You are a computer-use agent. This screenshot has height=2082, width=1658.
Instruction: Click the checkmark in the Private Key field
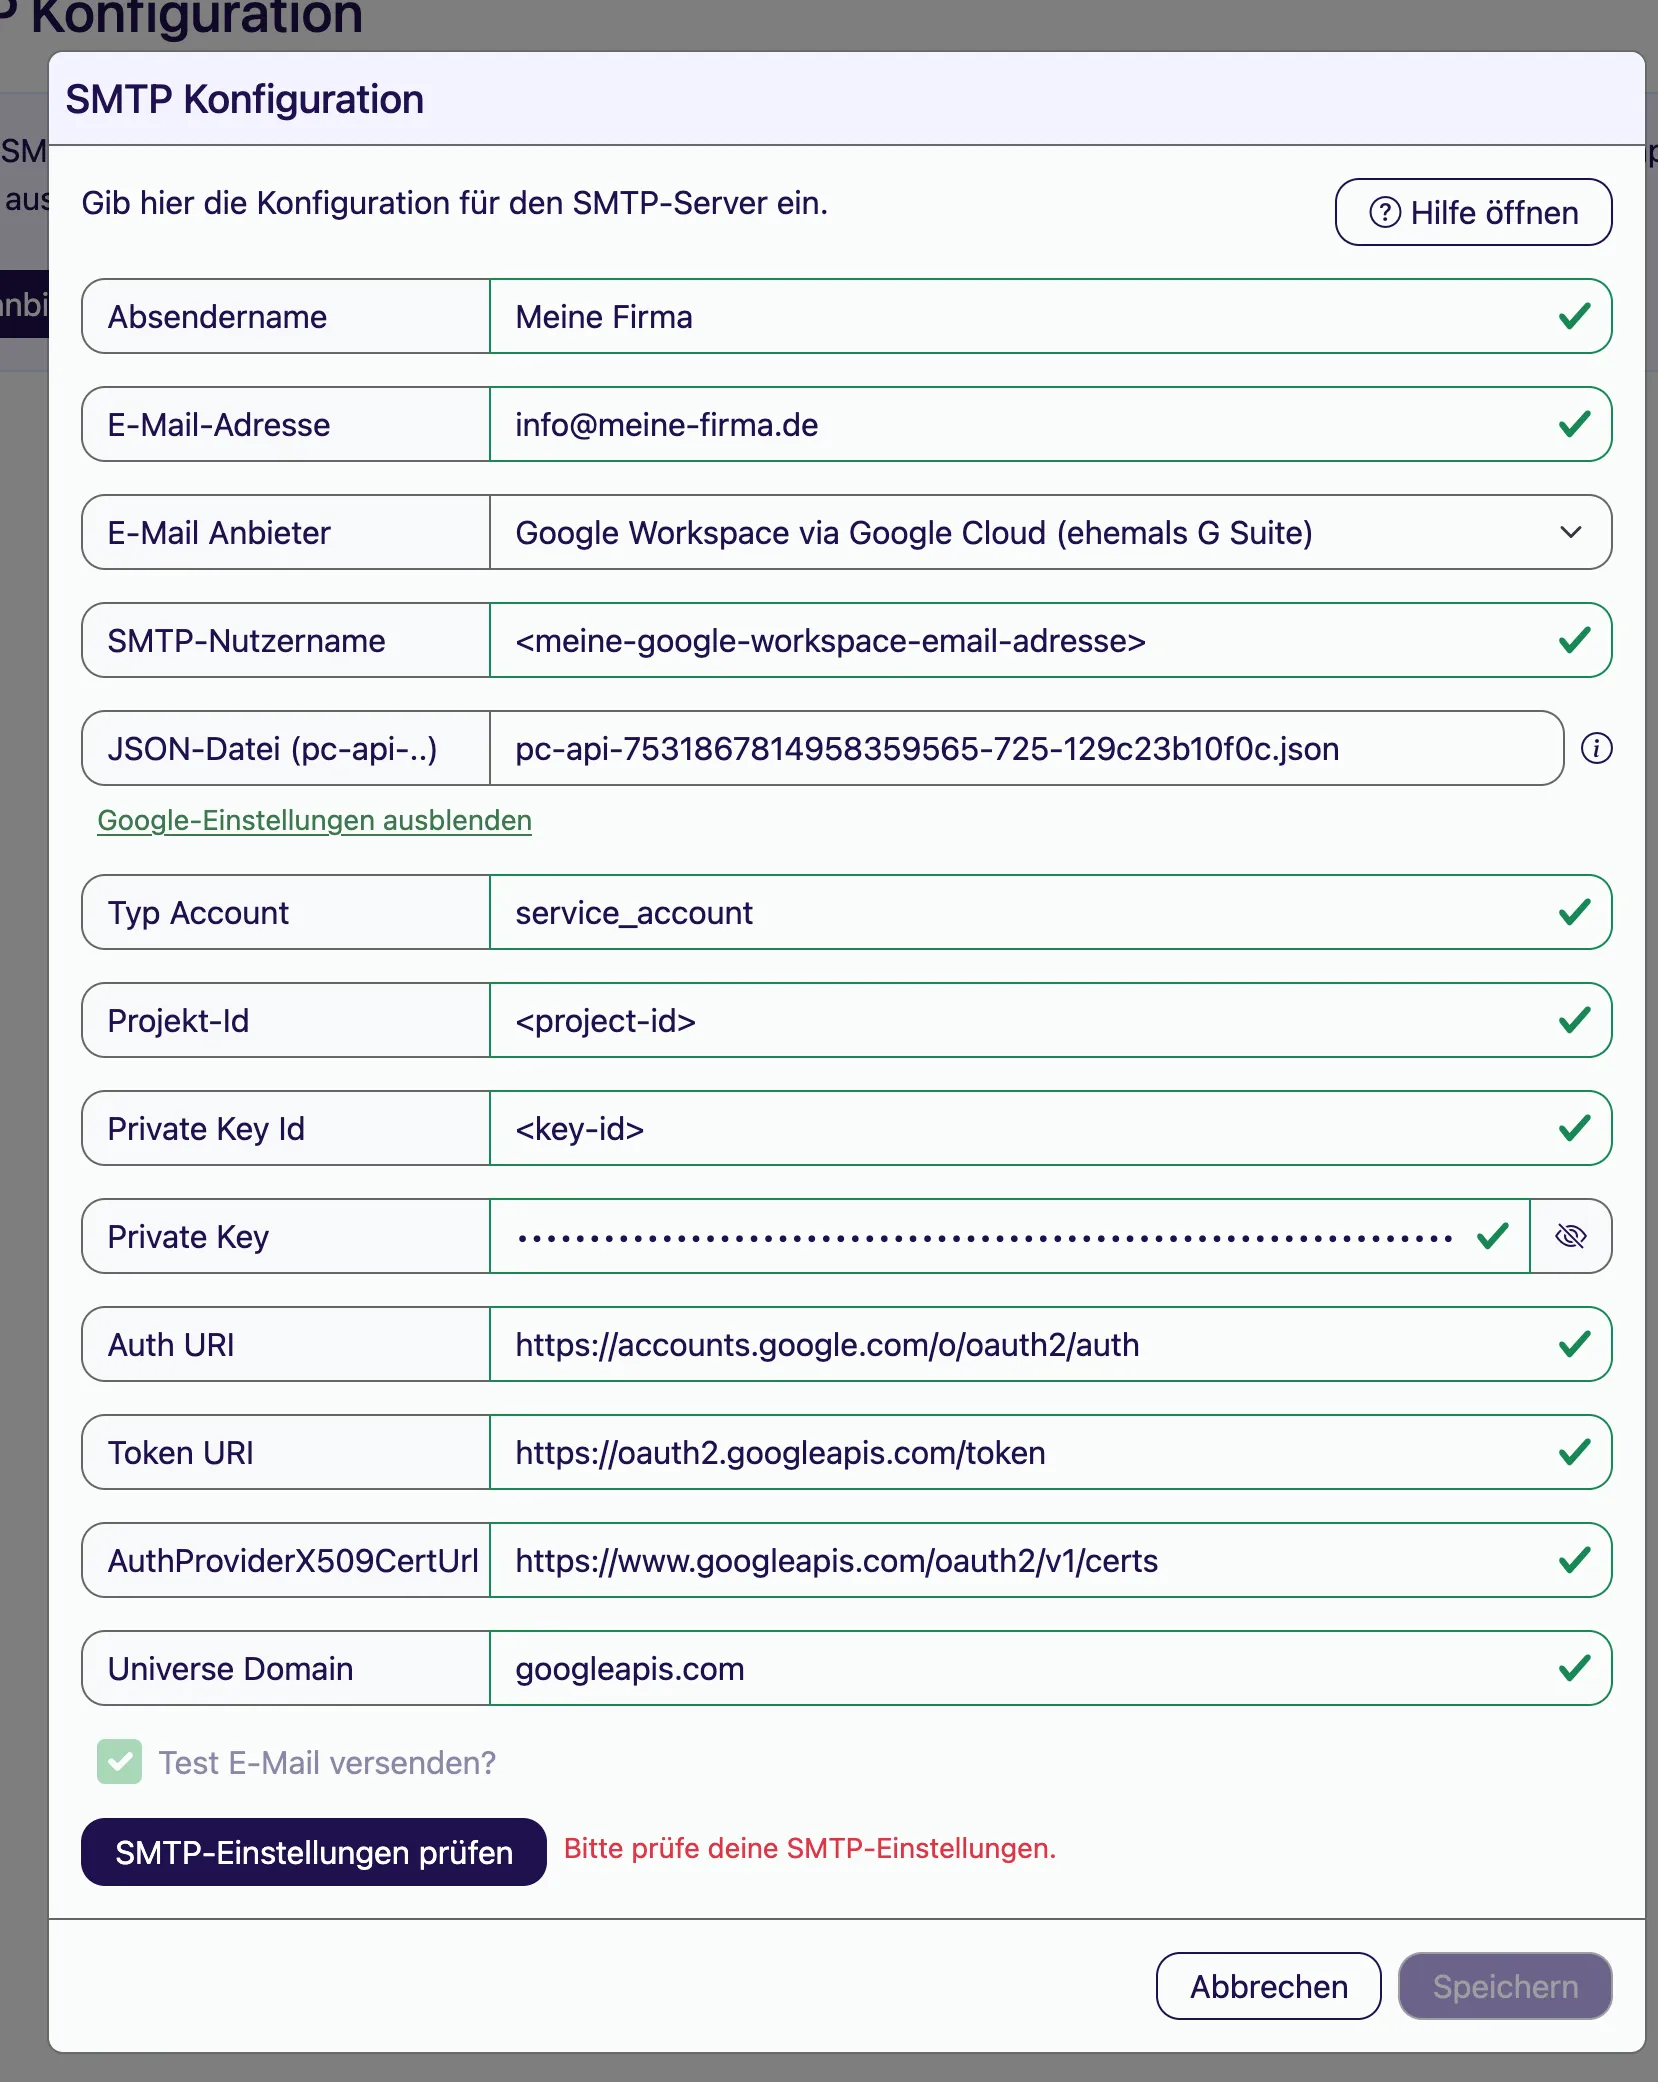[x=1492, y=1236]
